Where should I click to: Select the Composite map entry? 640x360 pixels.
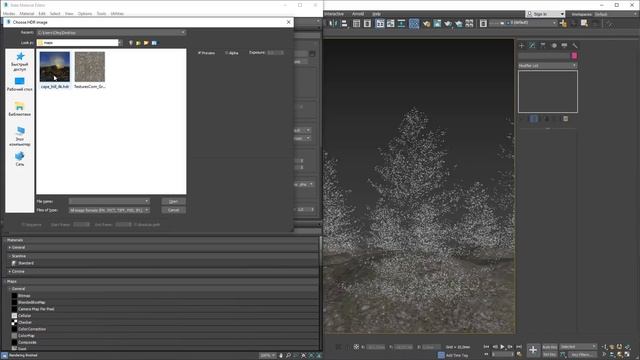[27, 342]
